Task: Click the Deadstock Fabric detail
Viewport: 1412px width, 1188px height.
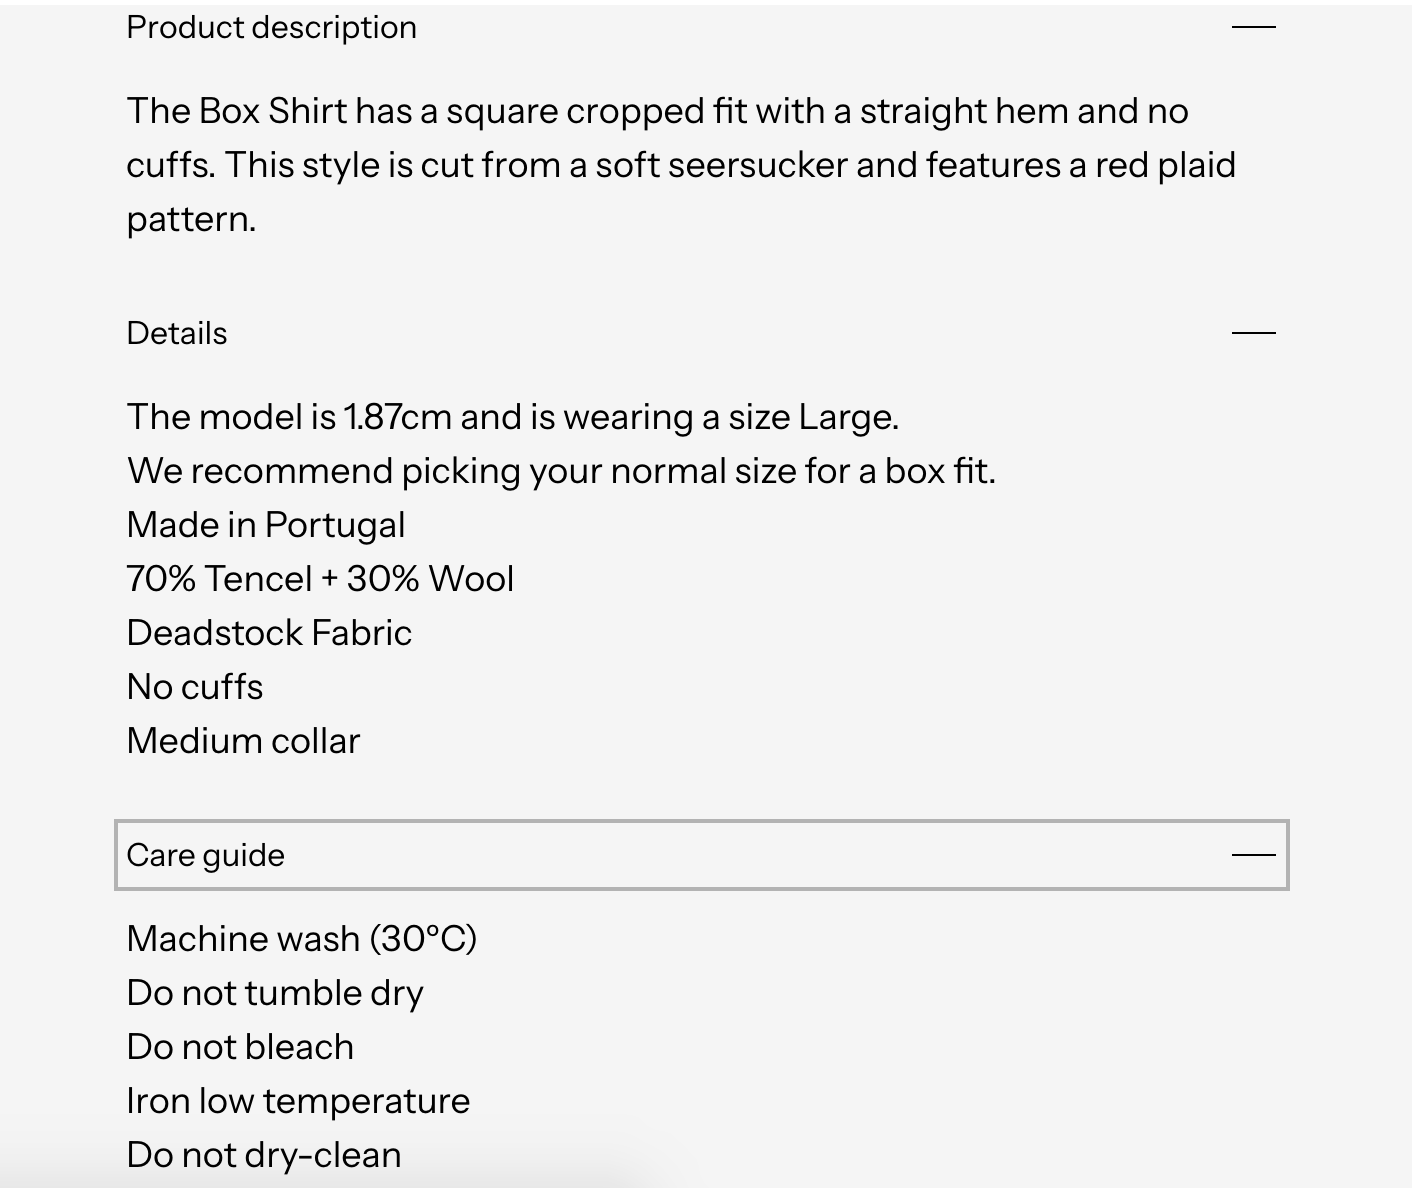Action: click(x=269, y=632)
